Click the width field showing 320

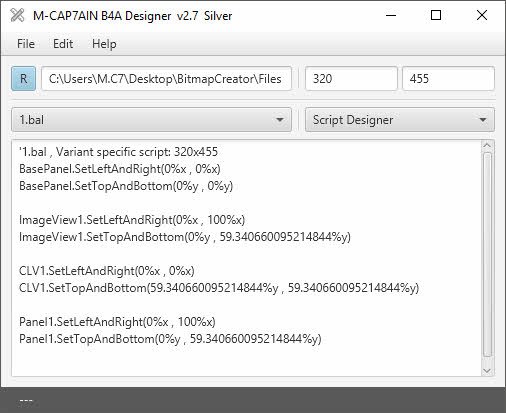pyautogui.click(x=351, y=79)
